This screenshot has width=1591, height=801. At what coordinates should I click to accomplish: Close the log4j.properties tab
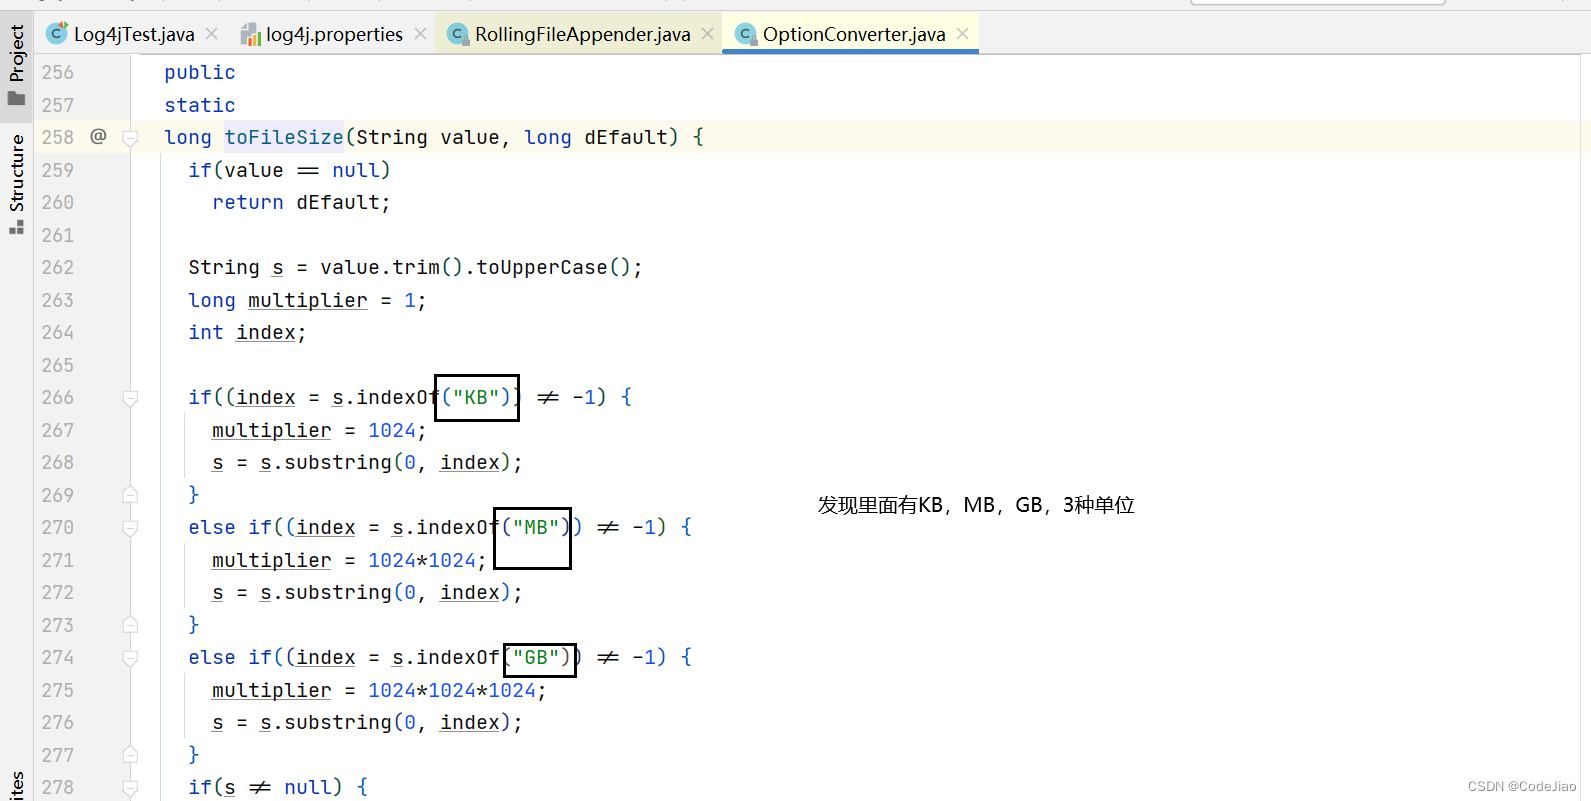[420, 34]
